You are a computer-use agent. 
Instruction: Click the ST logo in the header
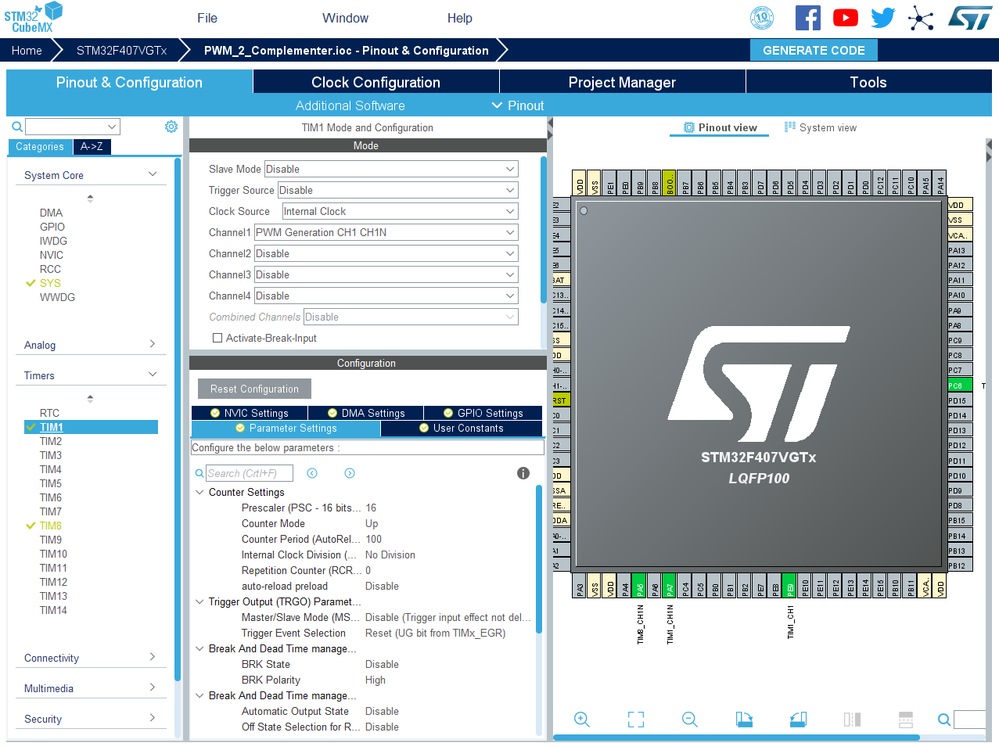970,18
